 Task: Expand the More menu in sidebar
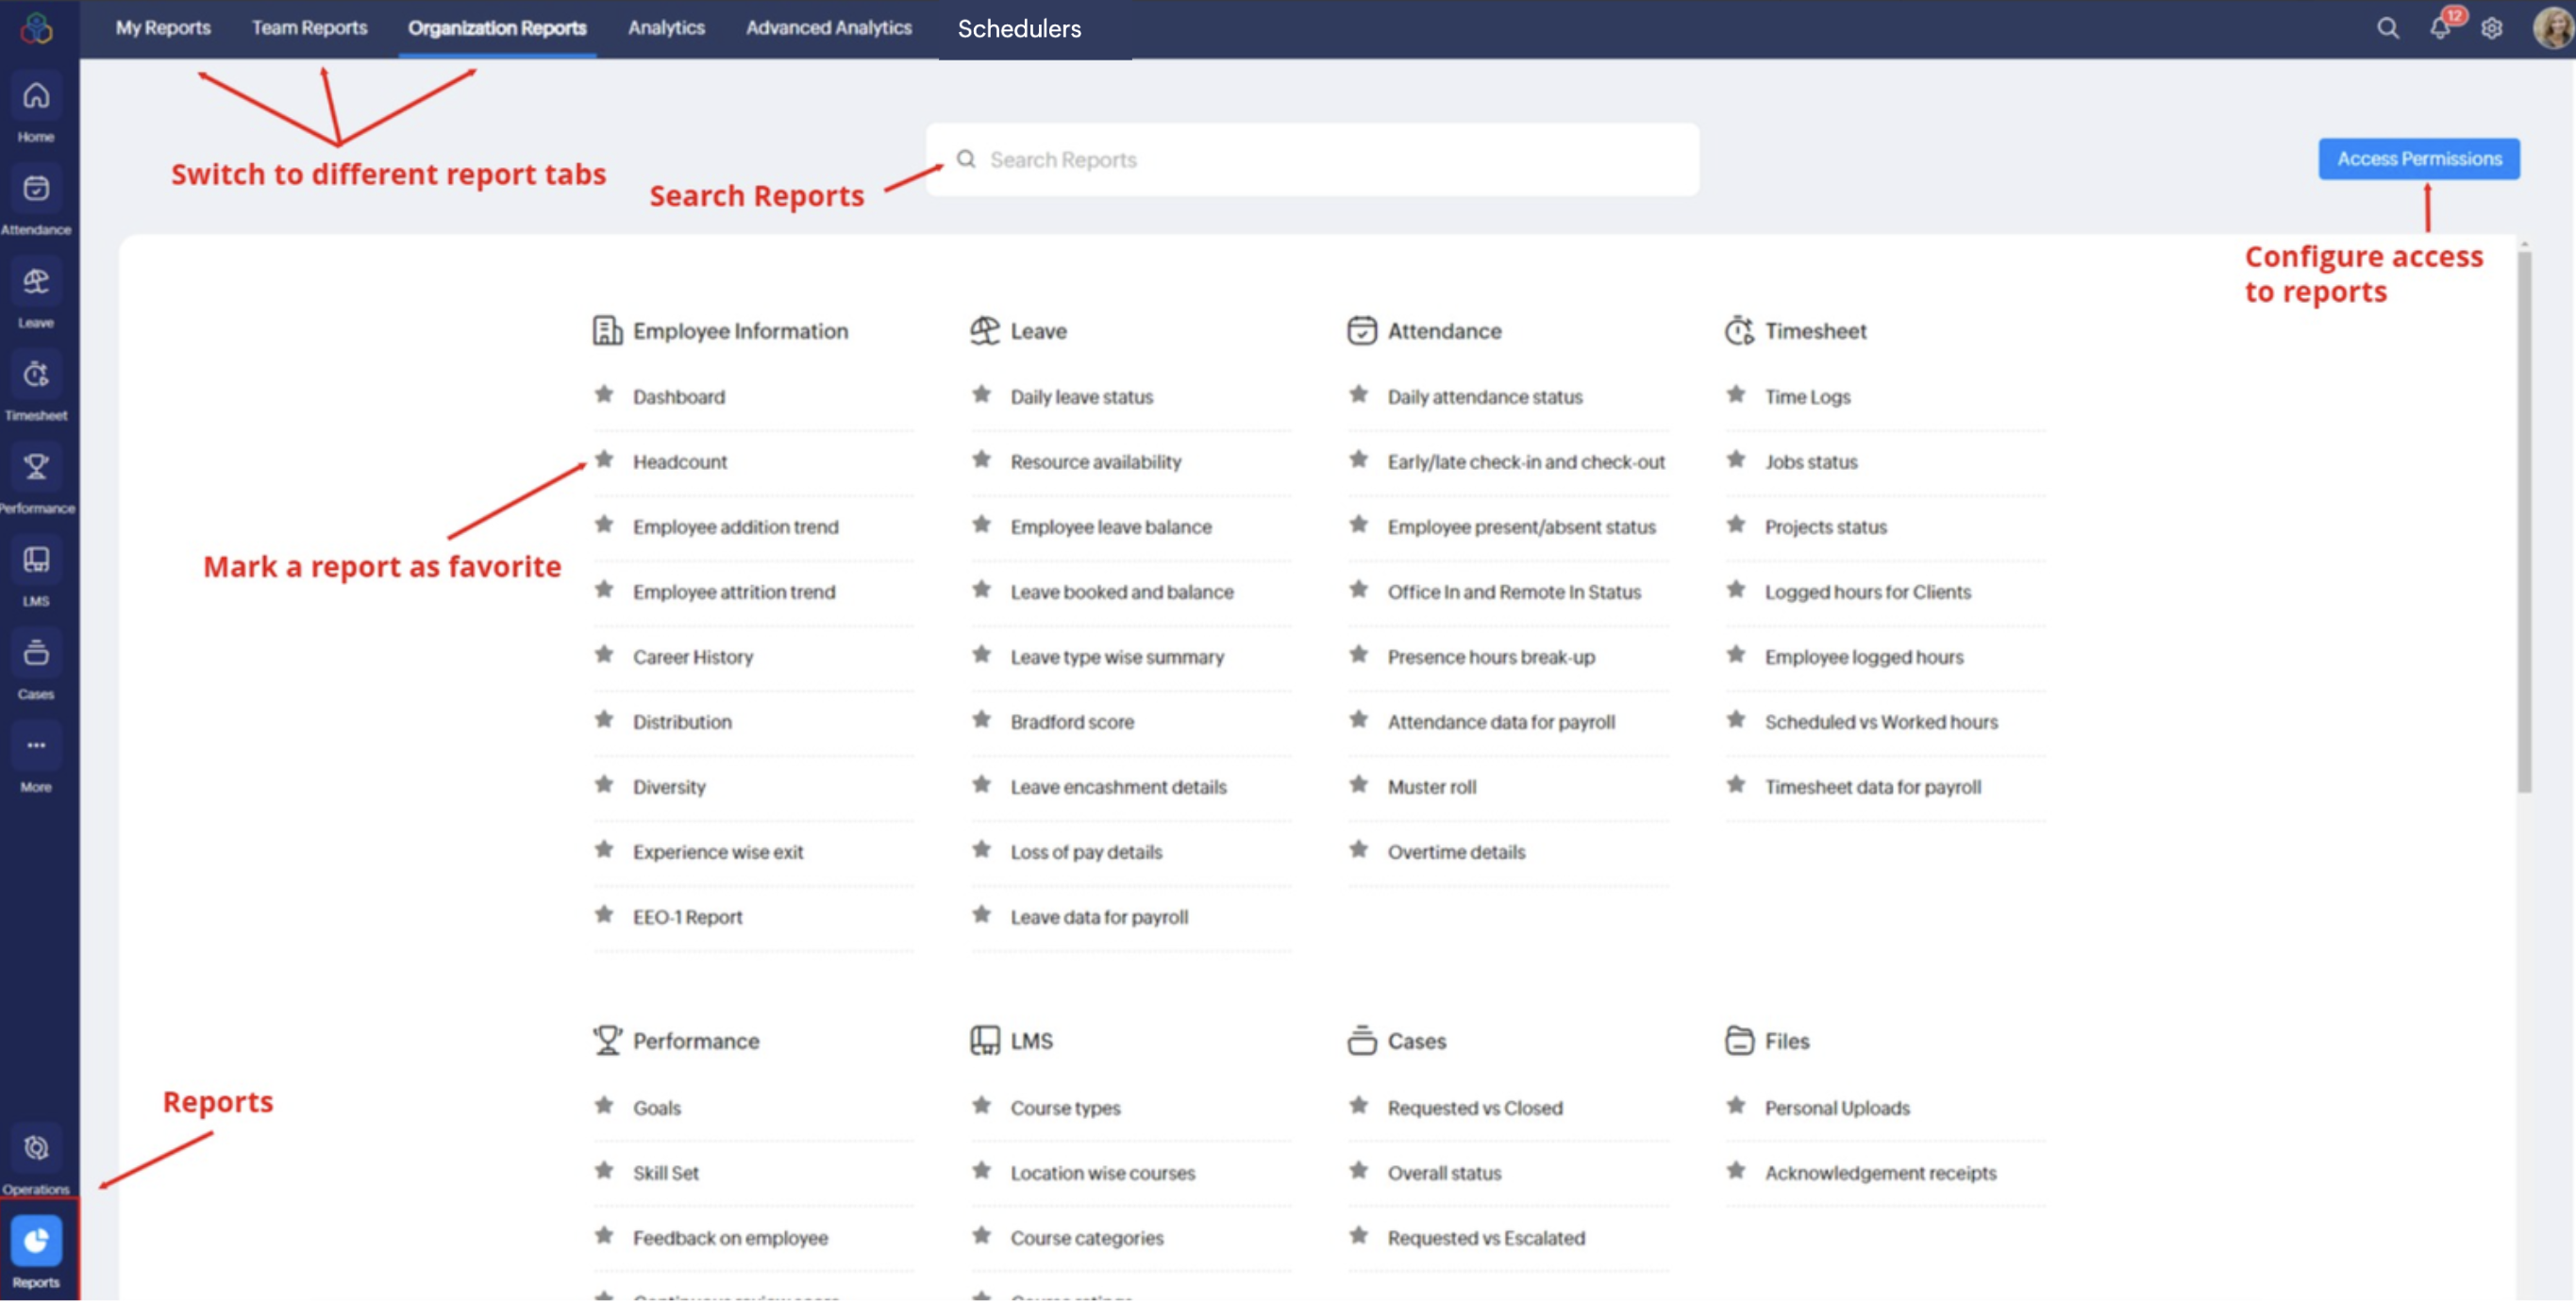(36, 747)
